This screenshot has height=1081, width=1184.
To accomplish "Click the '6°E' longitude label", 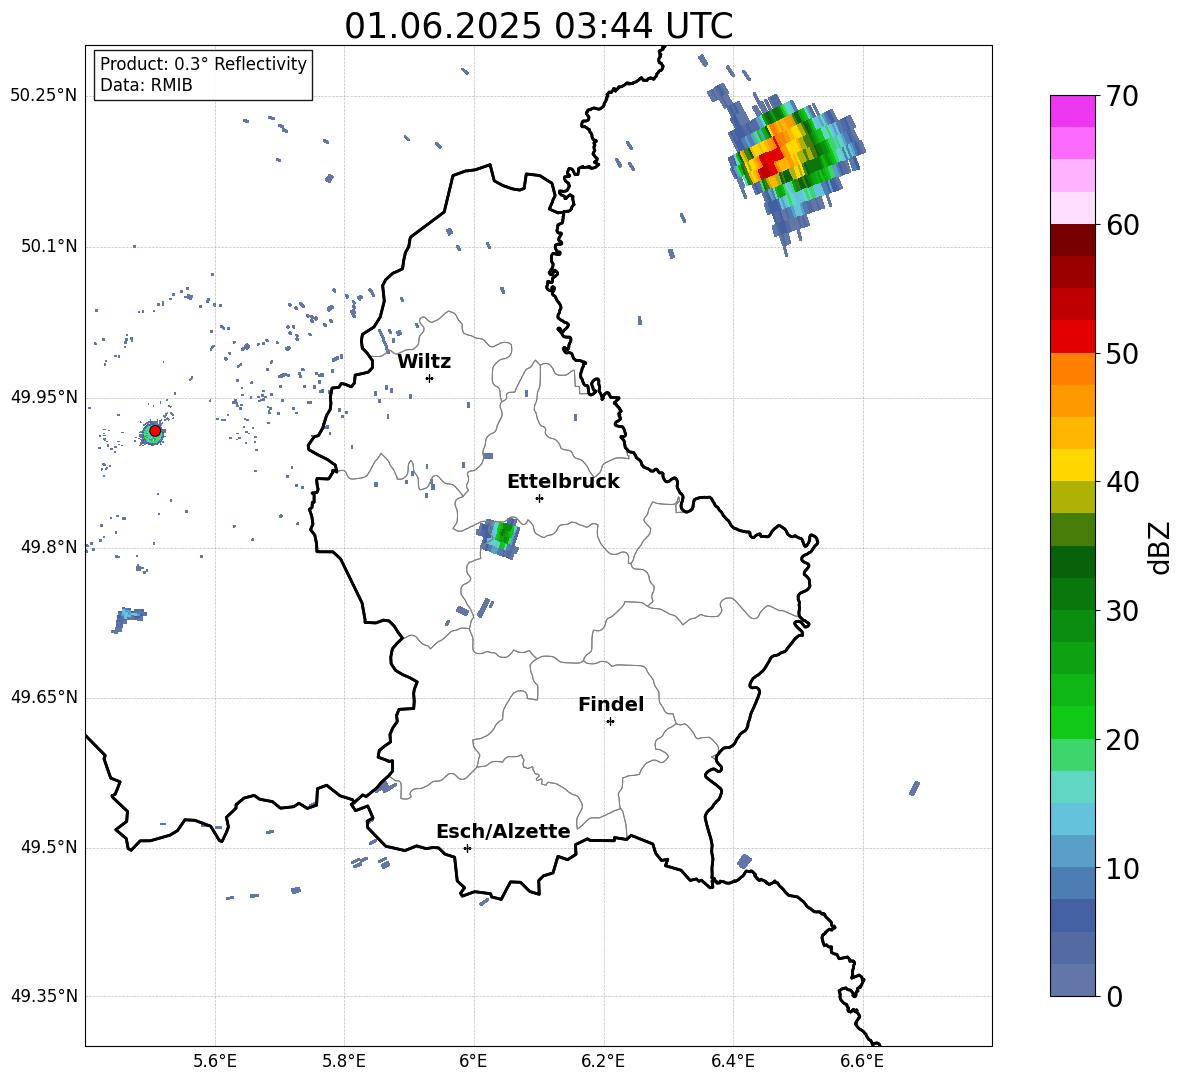I will (473, 1062).
